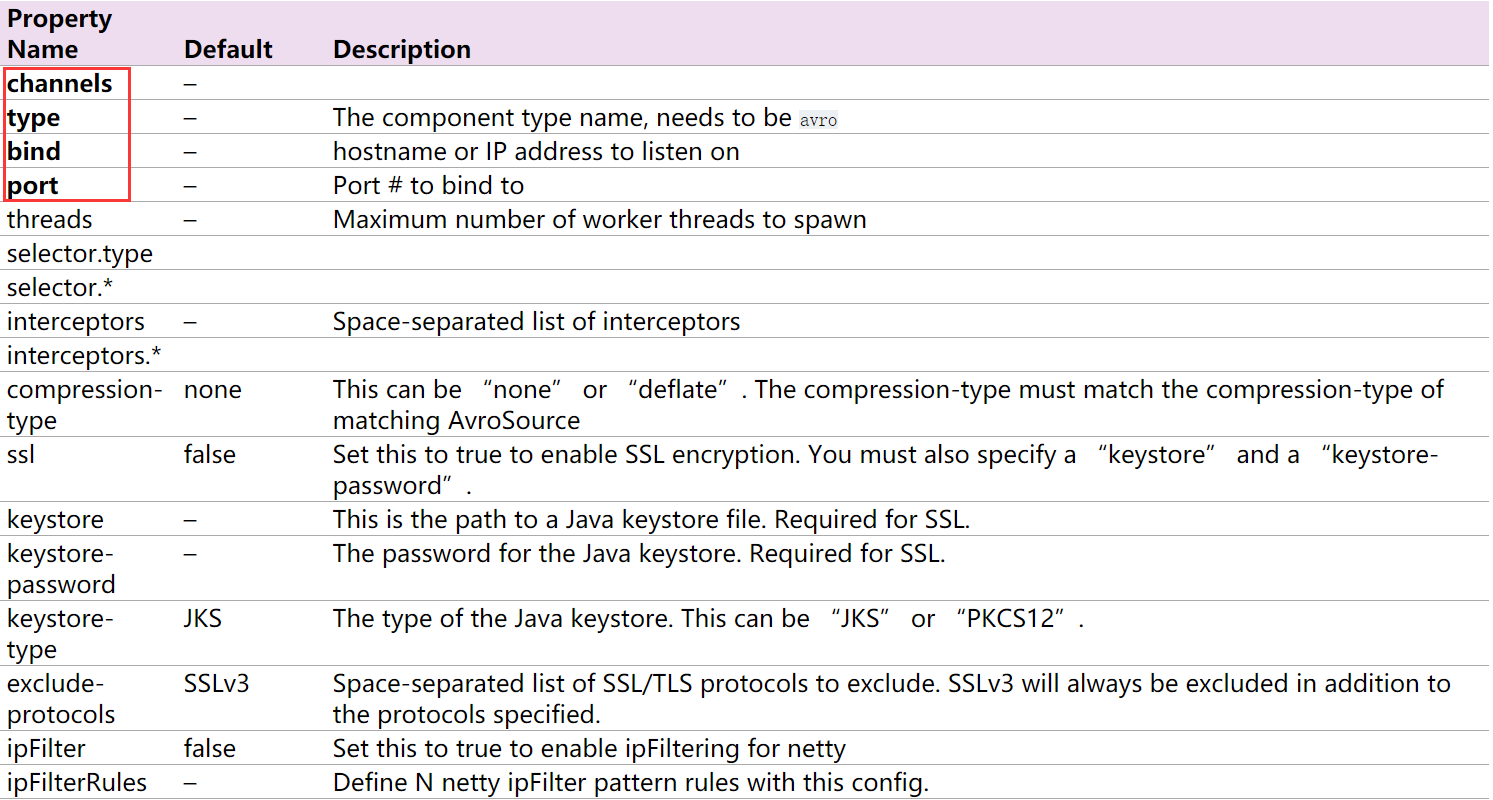Image resolution: width=1493 pixels, height=800 pixels.
Task: Select the port property name
Action: (x=33, y=185)
